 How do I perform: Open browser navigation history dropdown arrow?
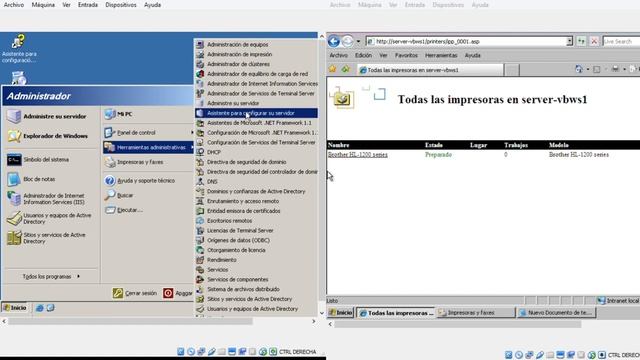tap(358, 41)
